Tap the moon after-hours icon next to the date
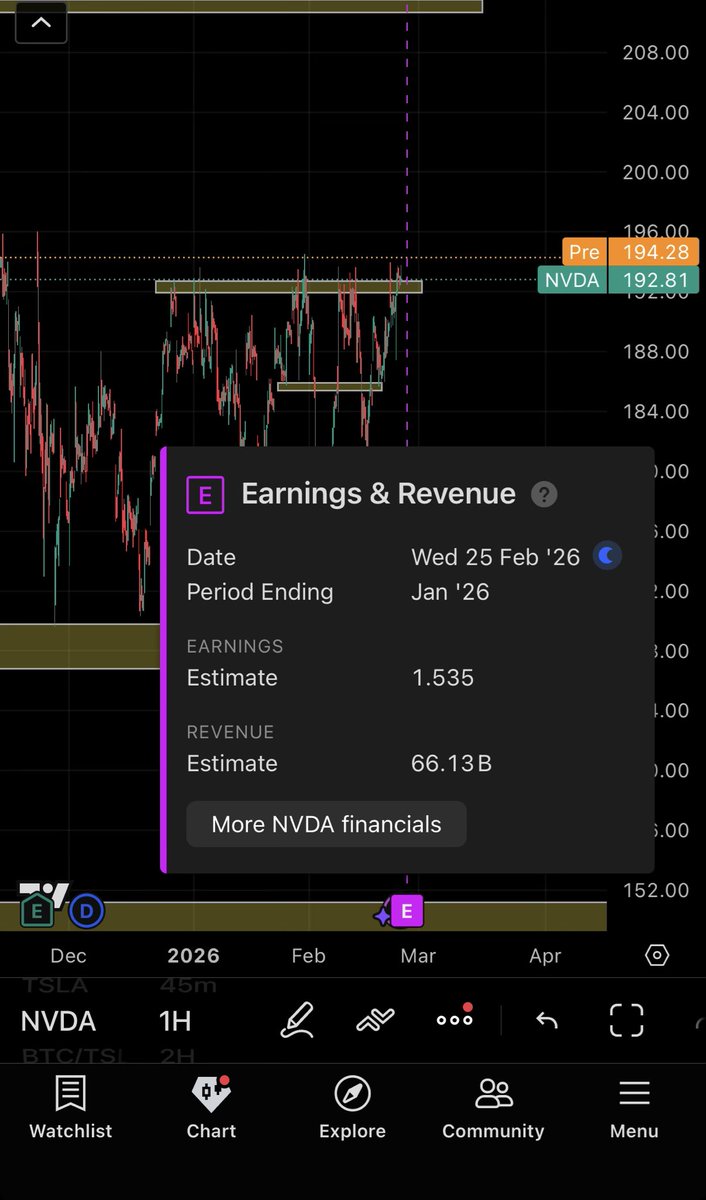 tap(607, 556)
